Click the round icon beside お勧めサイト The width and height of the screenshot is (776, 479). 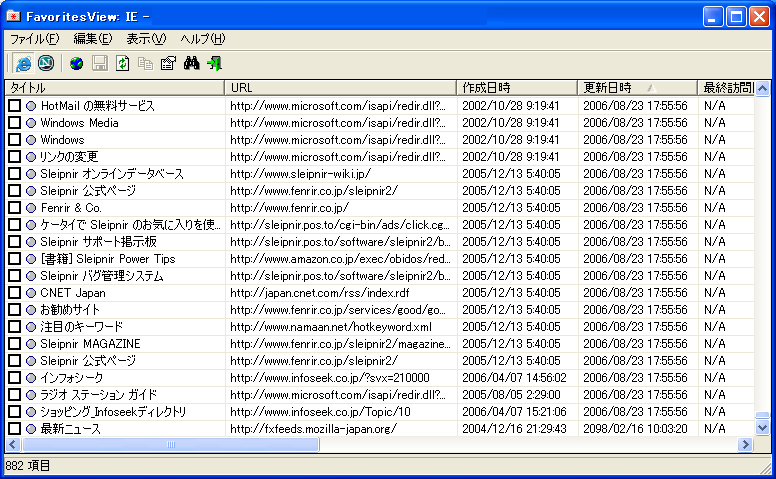(31, 310)
